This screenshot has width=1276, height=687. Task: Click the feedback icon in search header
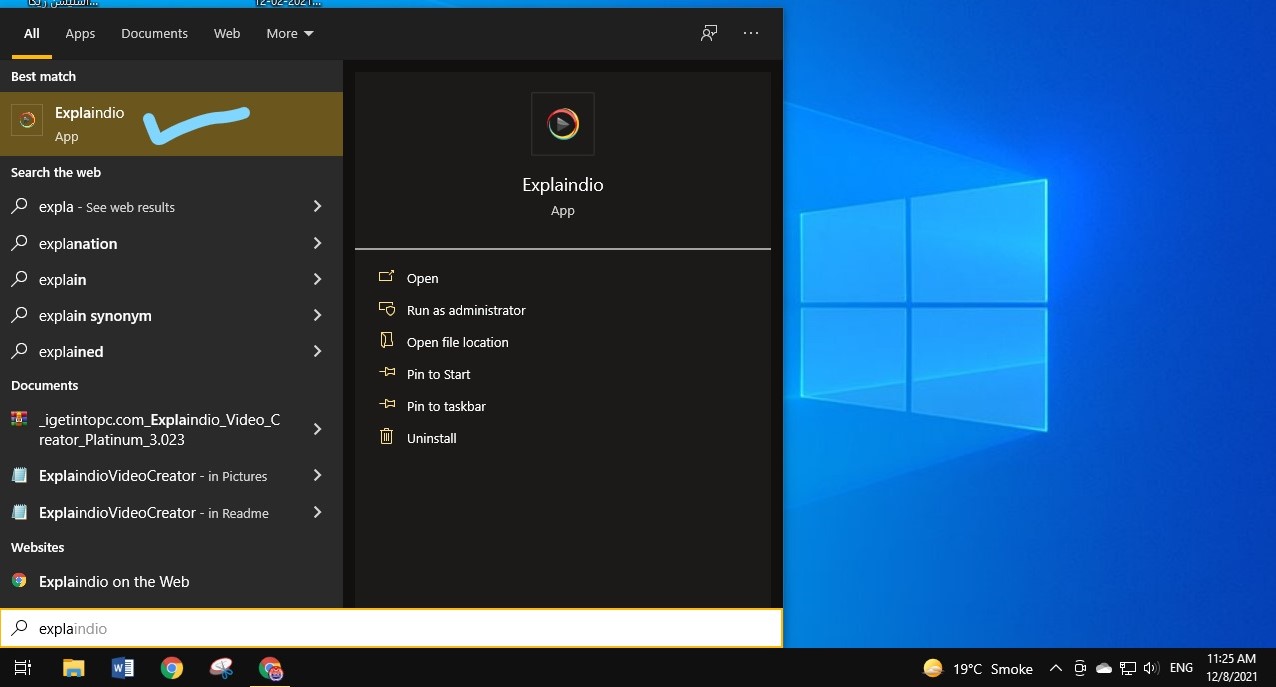[x=709, y=33]
